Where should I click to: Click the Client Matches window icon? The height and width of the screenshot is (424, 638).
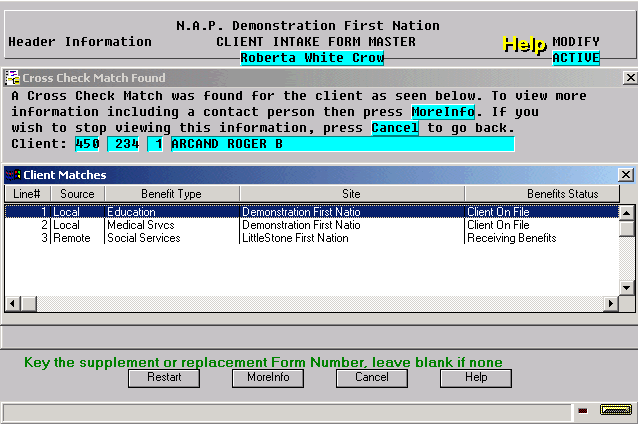13,175
